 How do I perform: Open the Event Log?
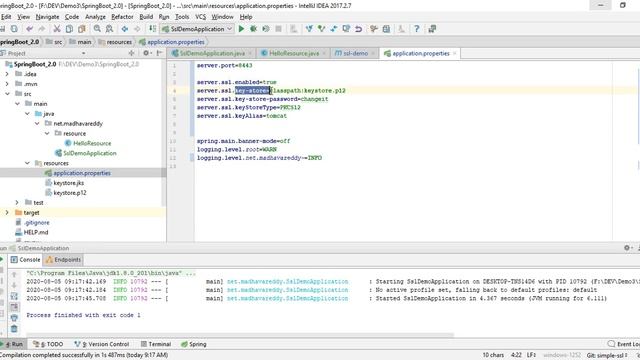click(x=624, y=344)
